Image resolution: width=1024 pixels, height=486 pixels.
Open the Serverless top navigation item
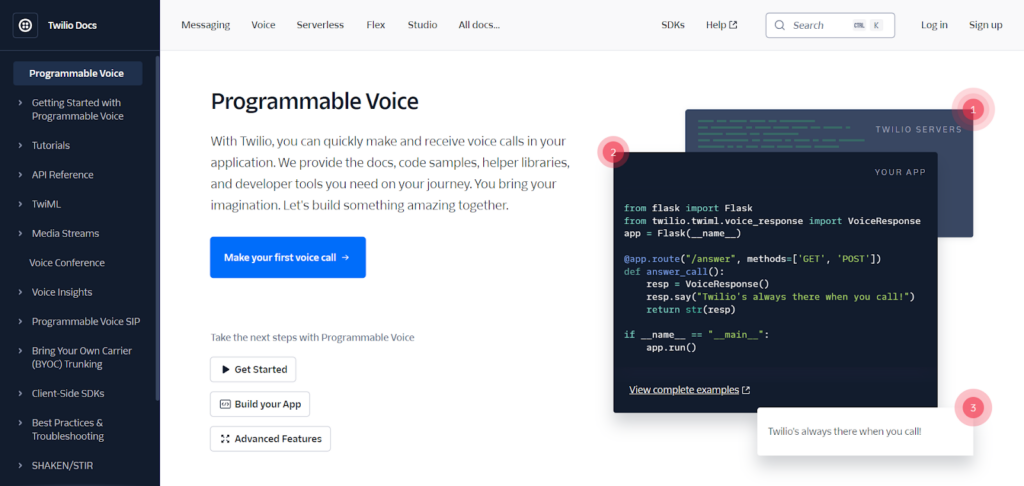(320, 25)
